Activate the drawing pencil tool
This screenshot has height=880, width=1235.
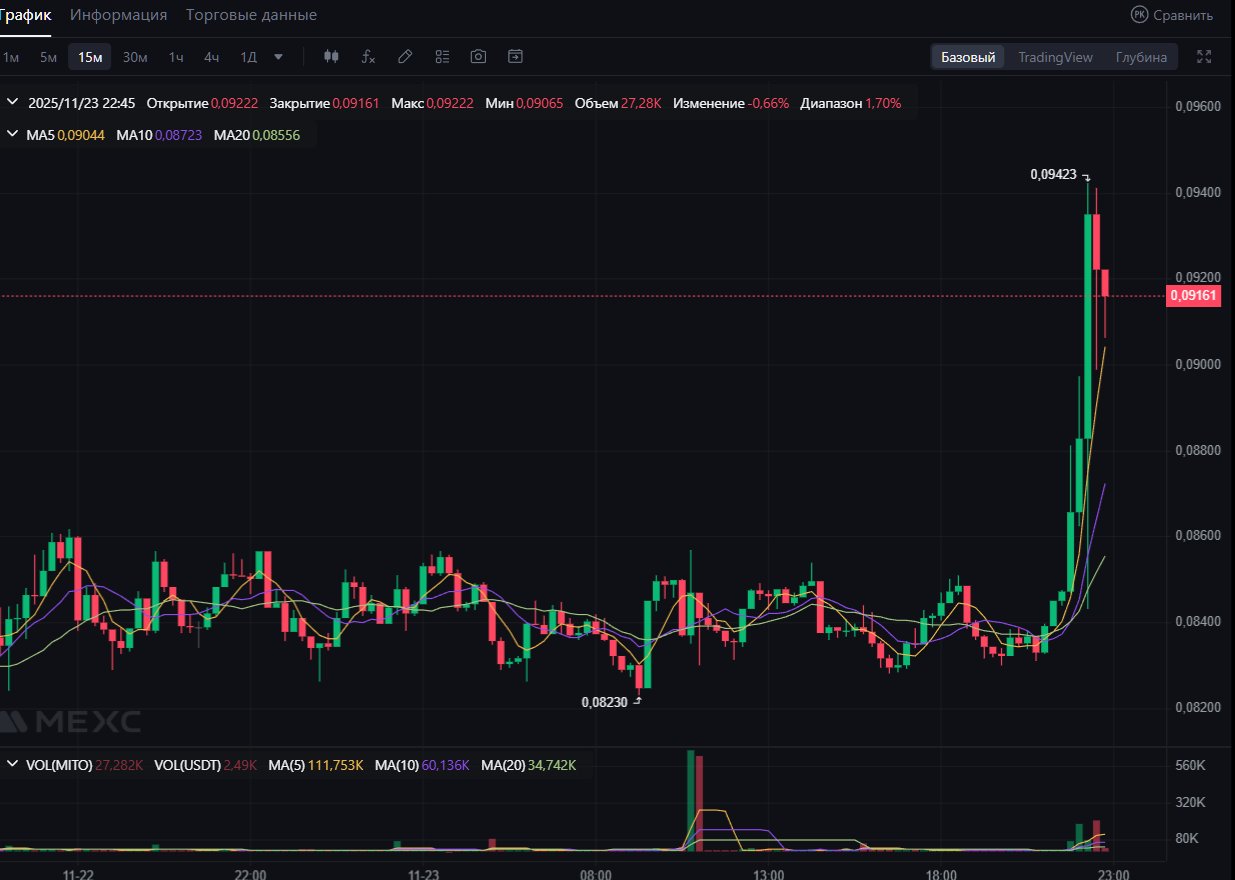(x=405, y=57)
